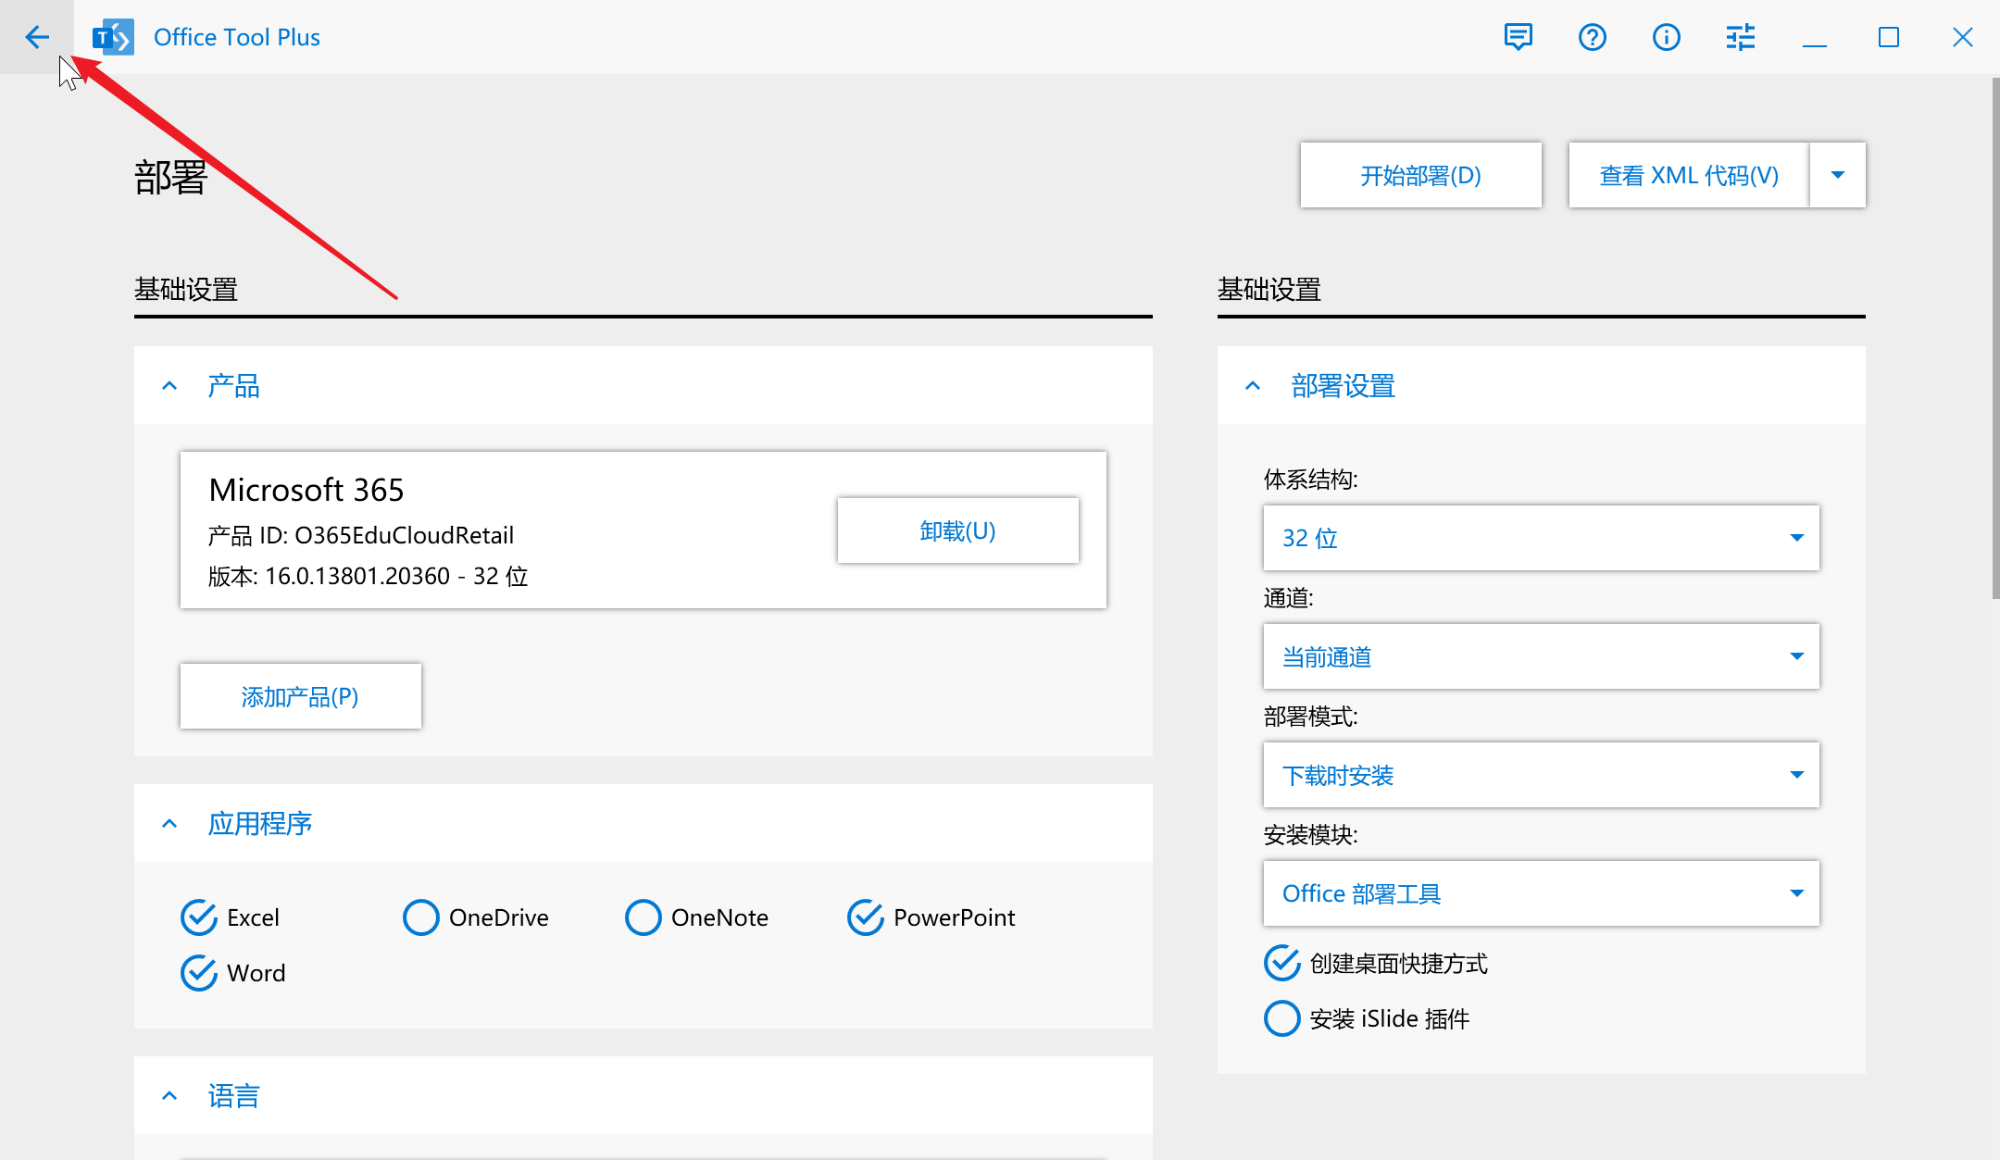Go back with the arrow button
Viewport: 2000px width, 1160px height.
pyautogui.click(x=37, y=37)
